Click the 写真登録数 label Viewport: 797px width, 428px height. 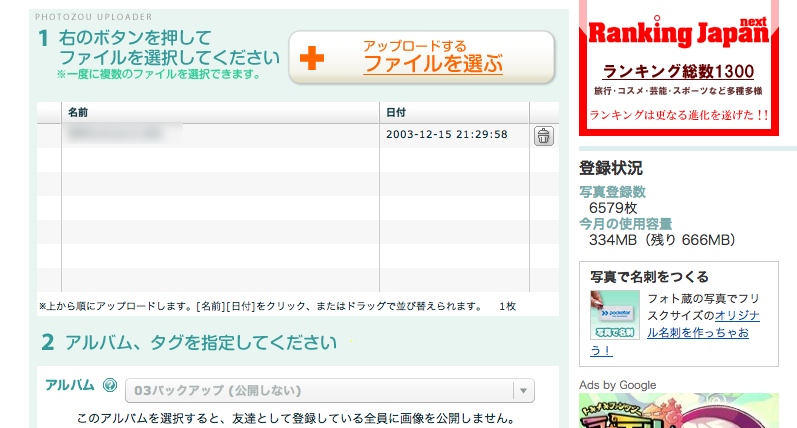pos(612,192)
